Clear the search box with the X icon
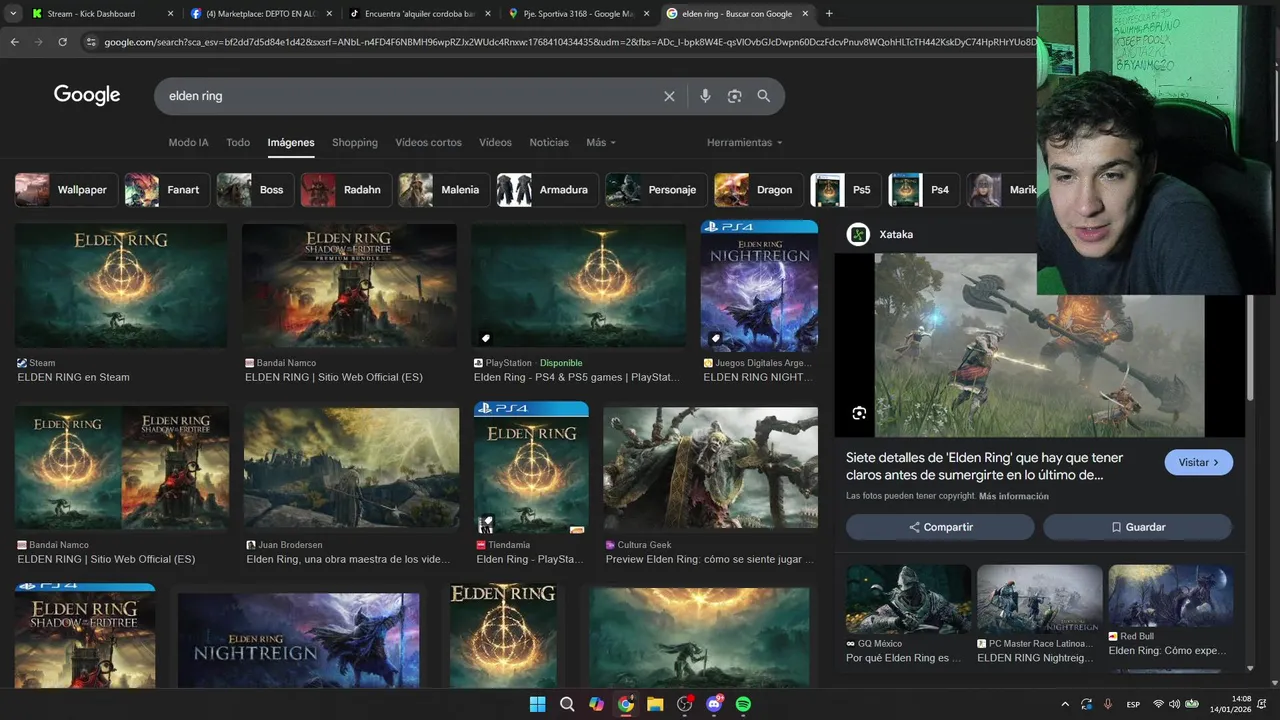This screenshot has height=720, width=1280. coord(669,96)
